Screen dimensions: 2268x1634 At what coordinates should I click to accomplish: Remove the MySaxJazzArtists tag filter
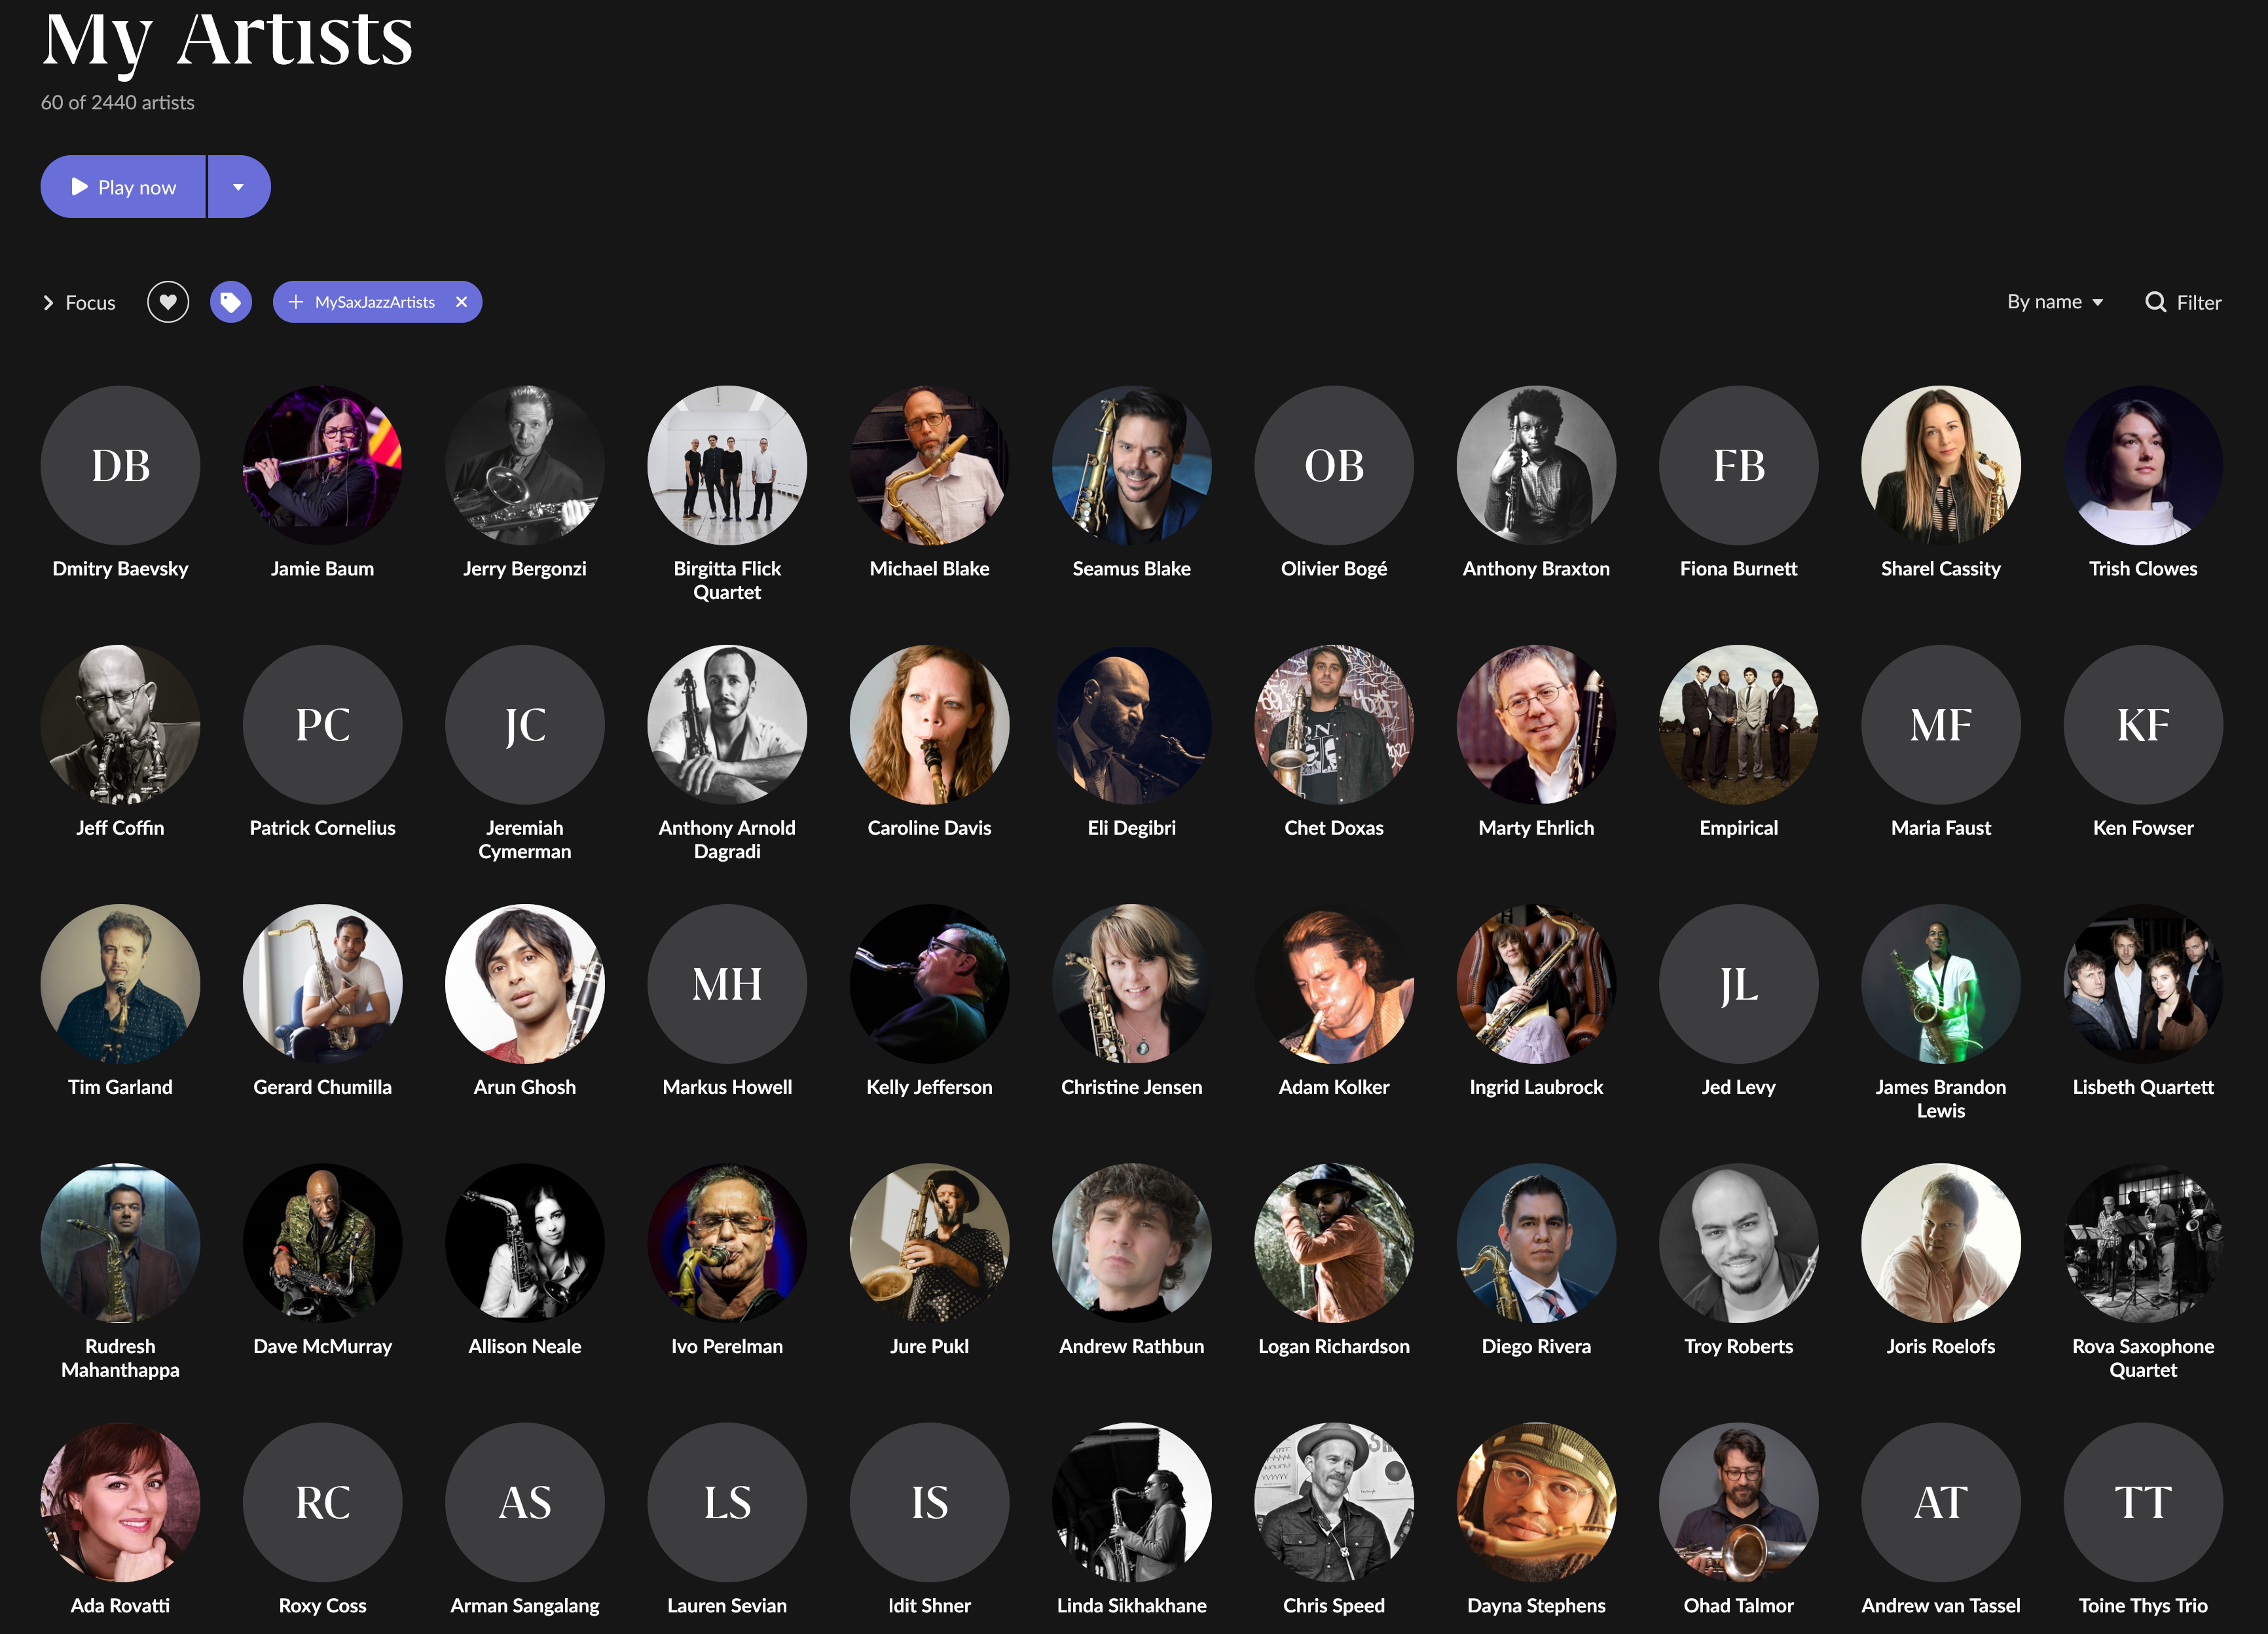tap(461, 302)
